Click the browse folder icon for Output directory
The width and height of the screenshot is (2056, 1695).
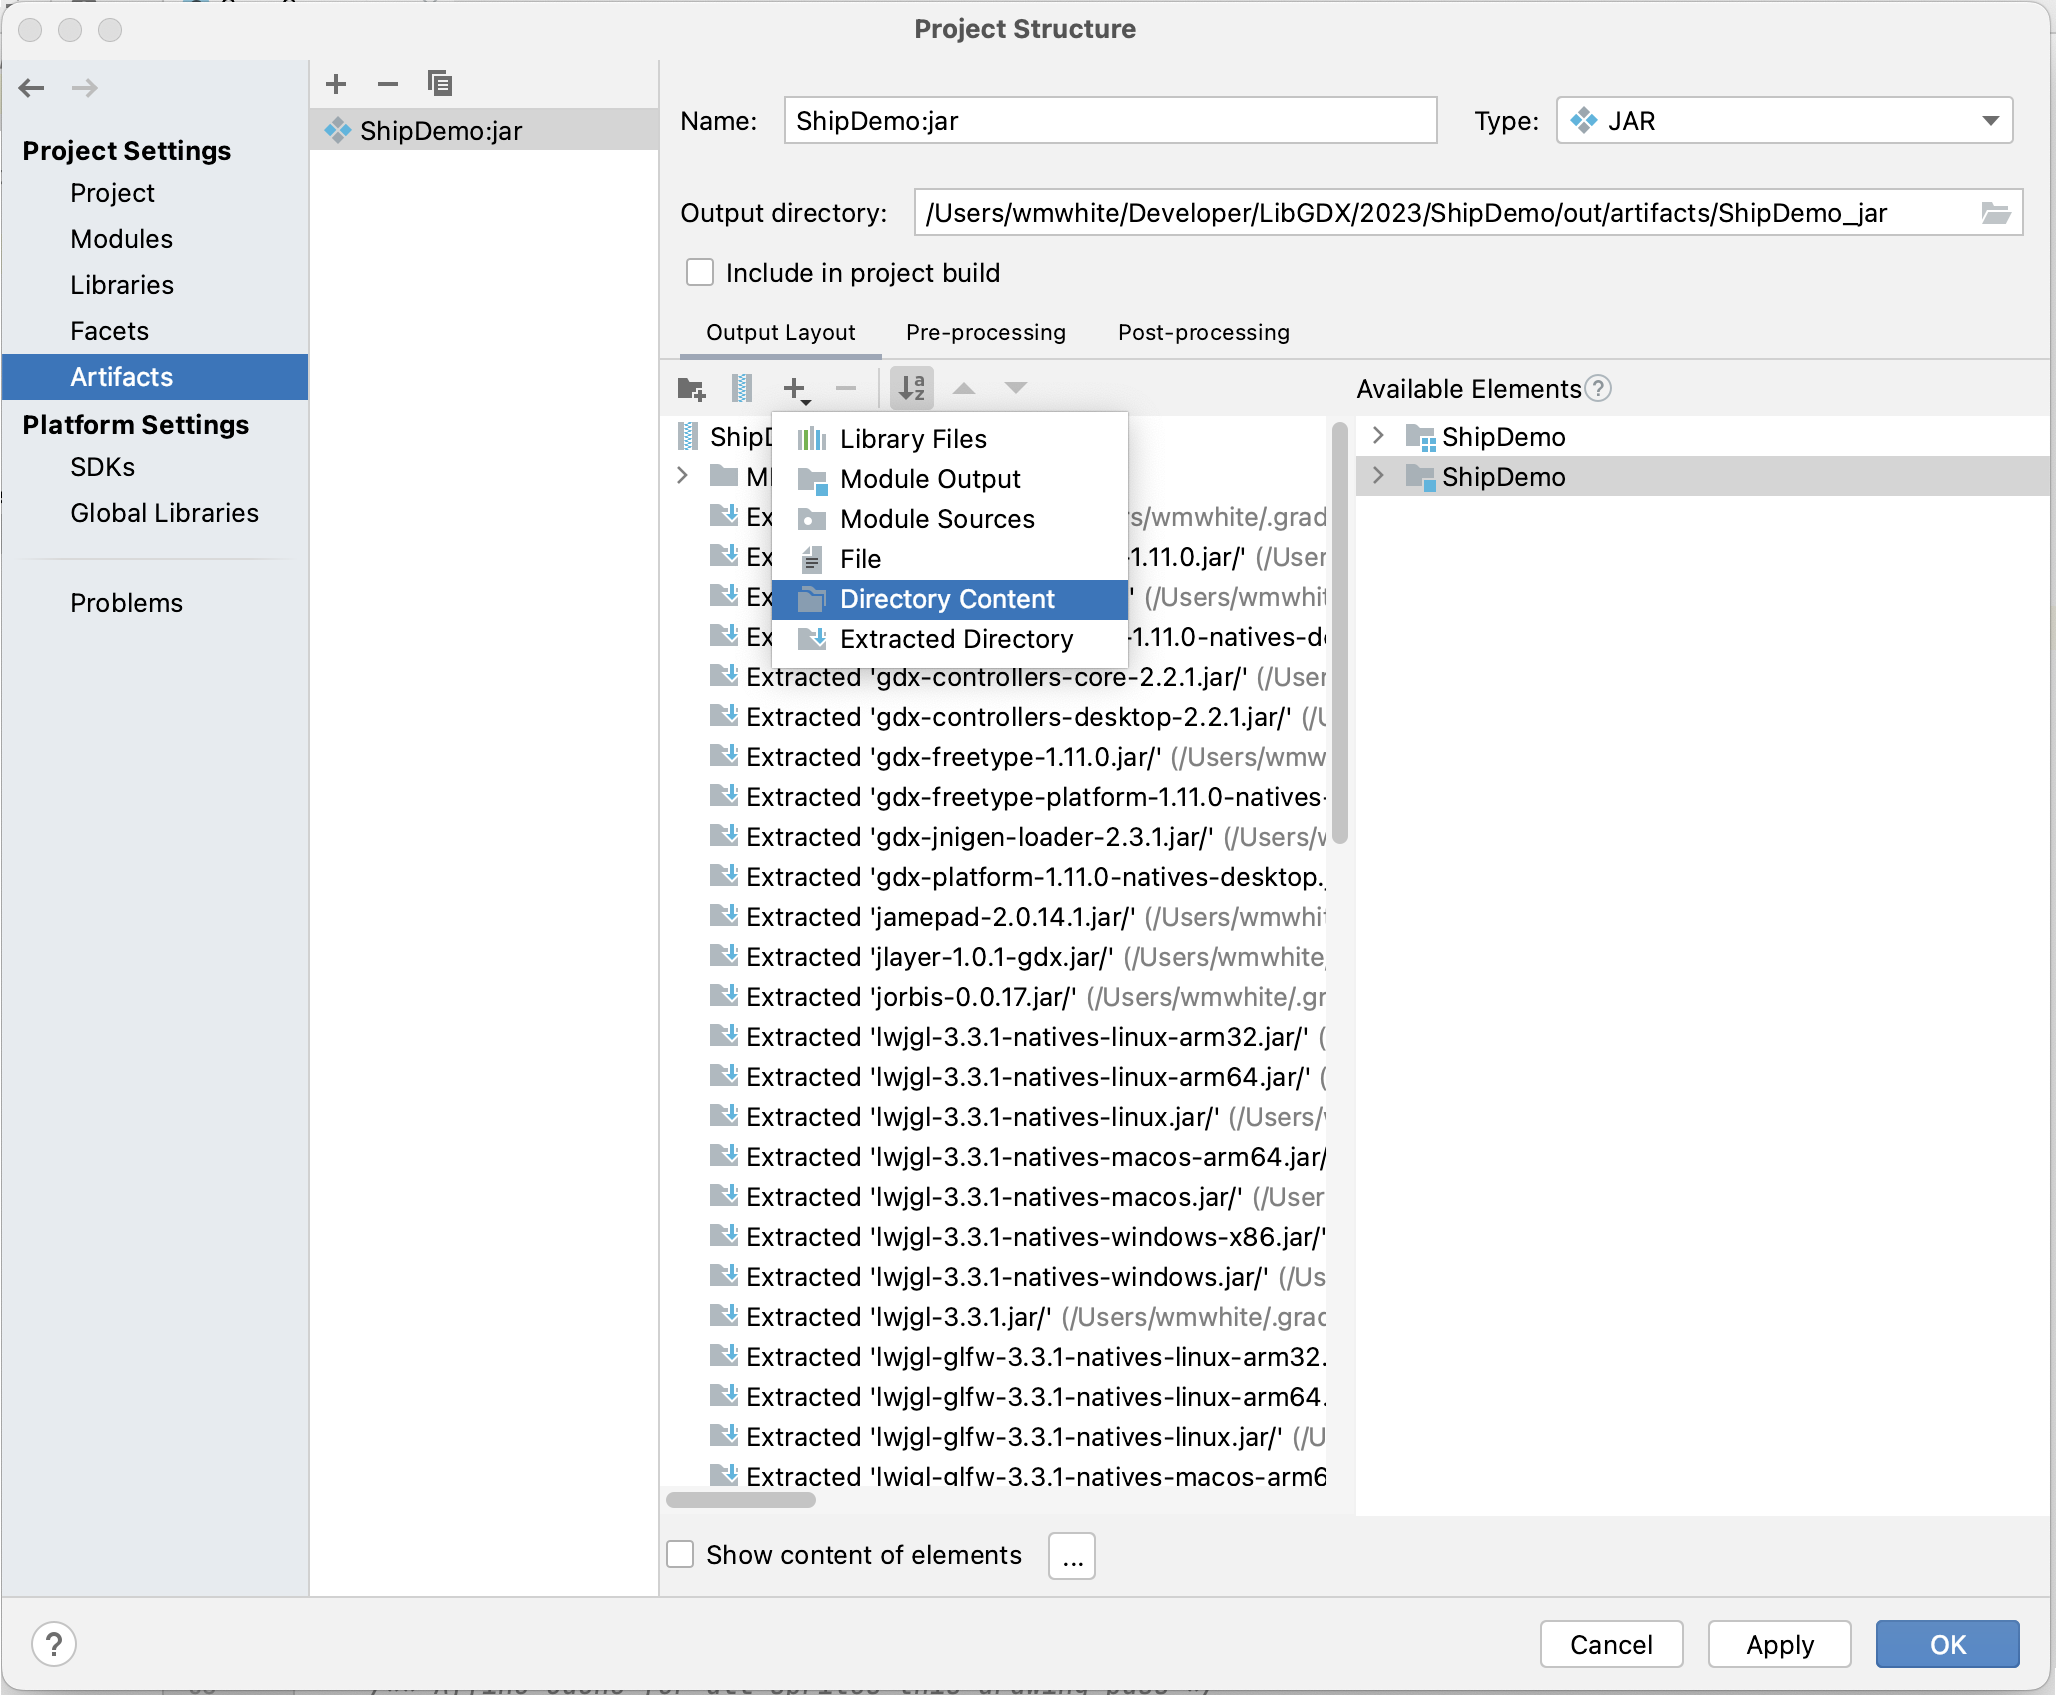coord(1995,213)
